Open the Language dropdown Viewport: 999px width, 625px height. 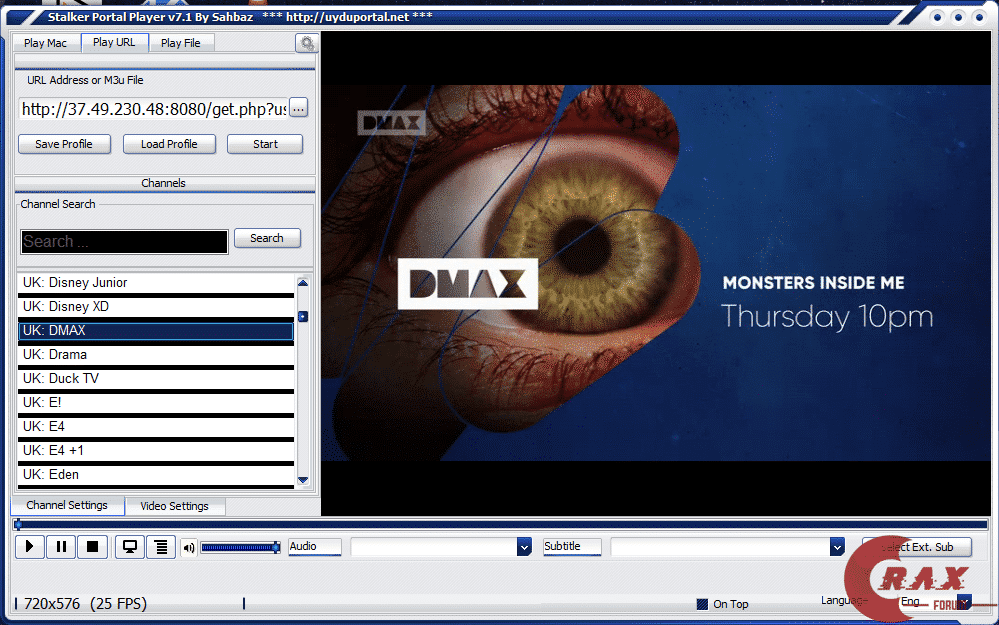click(965, 601)
